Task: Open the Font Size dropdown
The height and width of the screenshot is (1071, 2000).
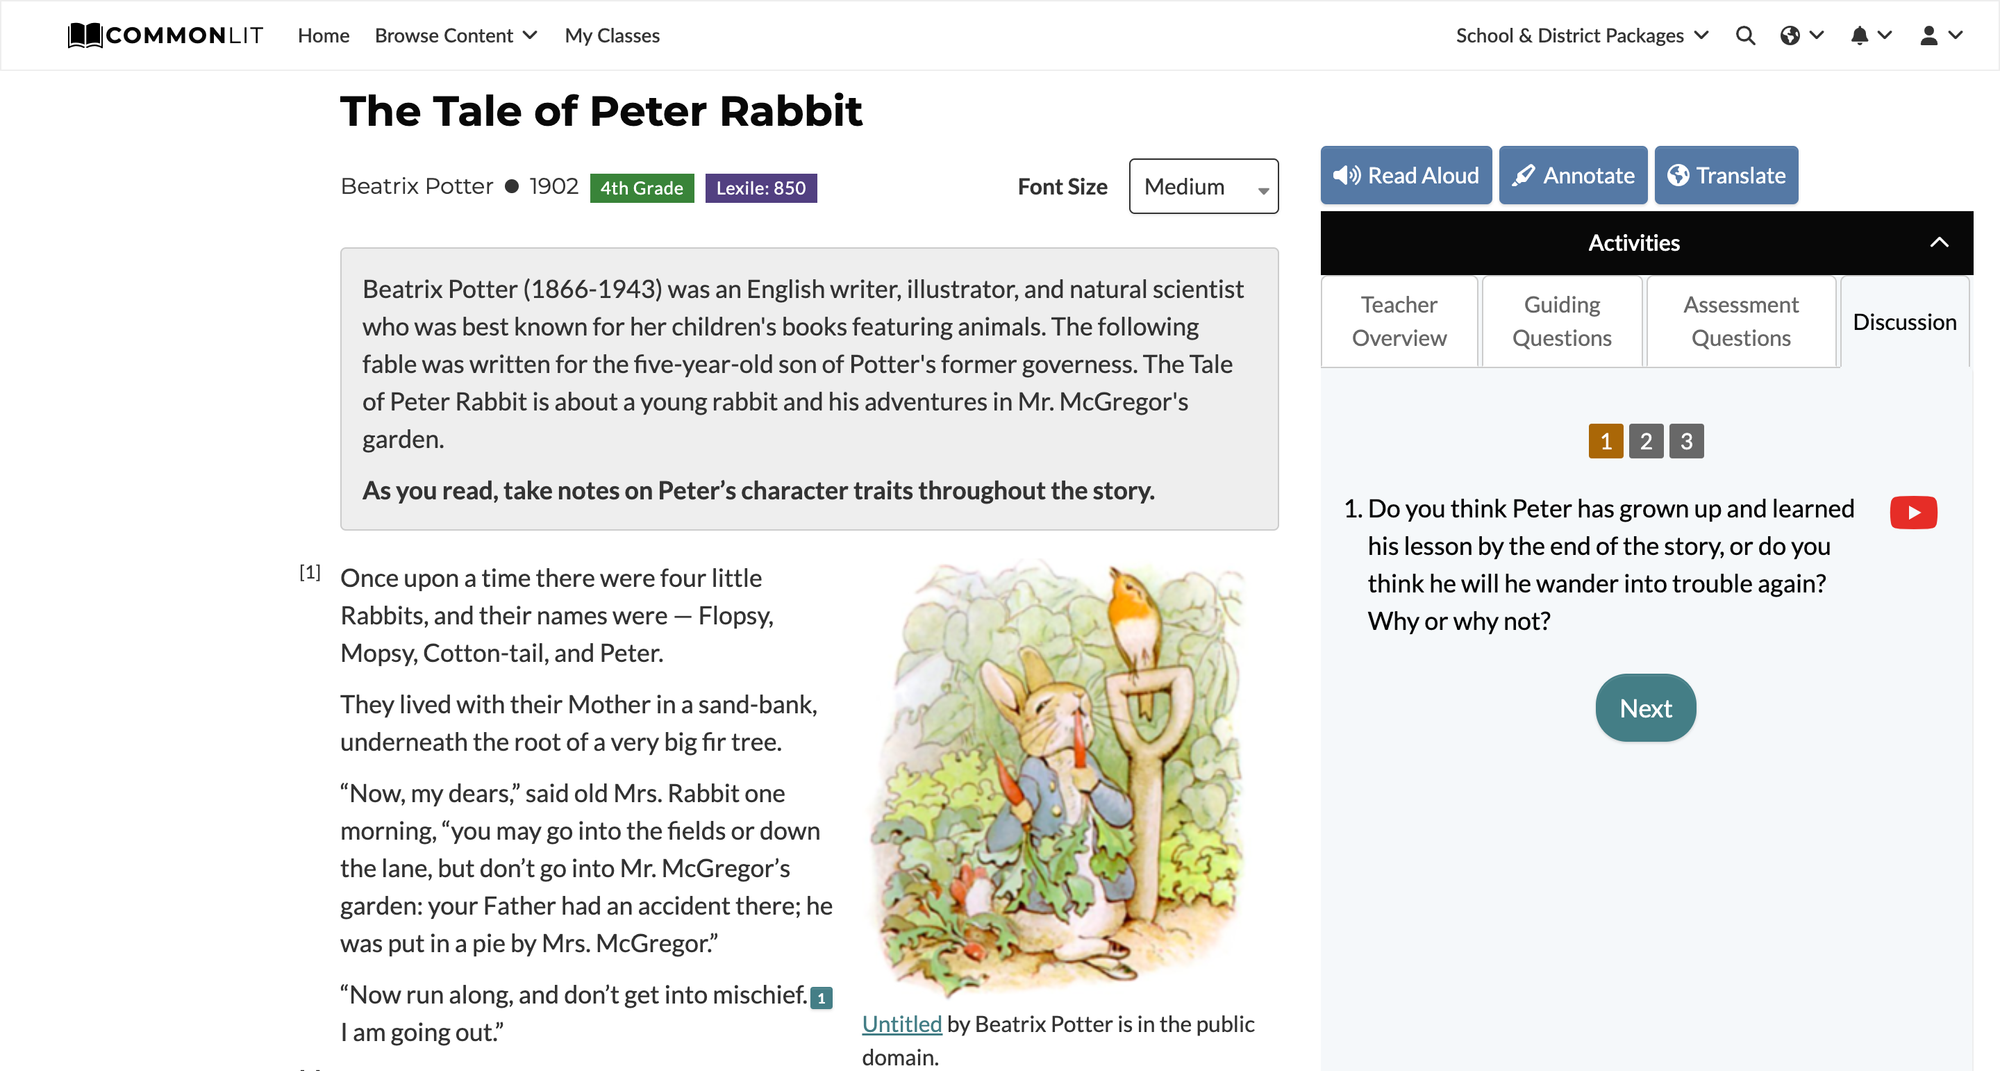Action: [x=1203, y=186]
